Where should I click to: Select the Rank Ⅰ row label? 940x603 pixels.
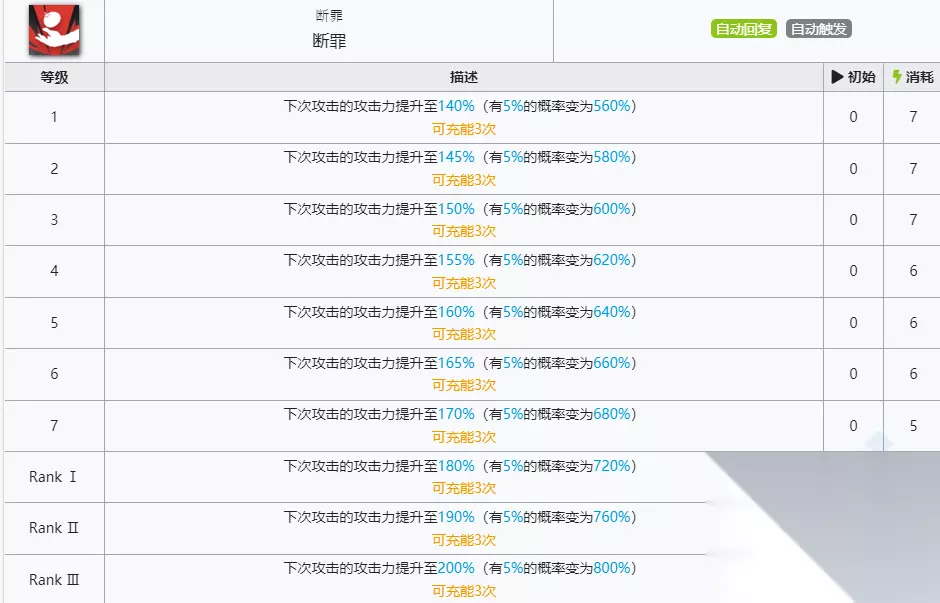[54, 477]
